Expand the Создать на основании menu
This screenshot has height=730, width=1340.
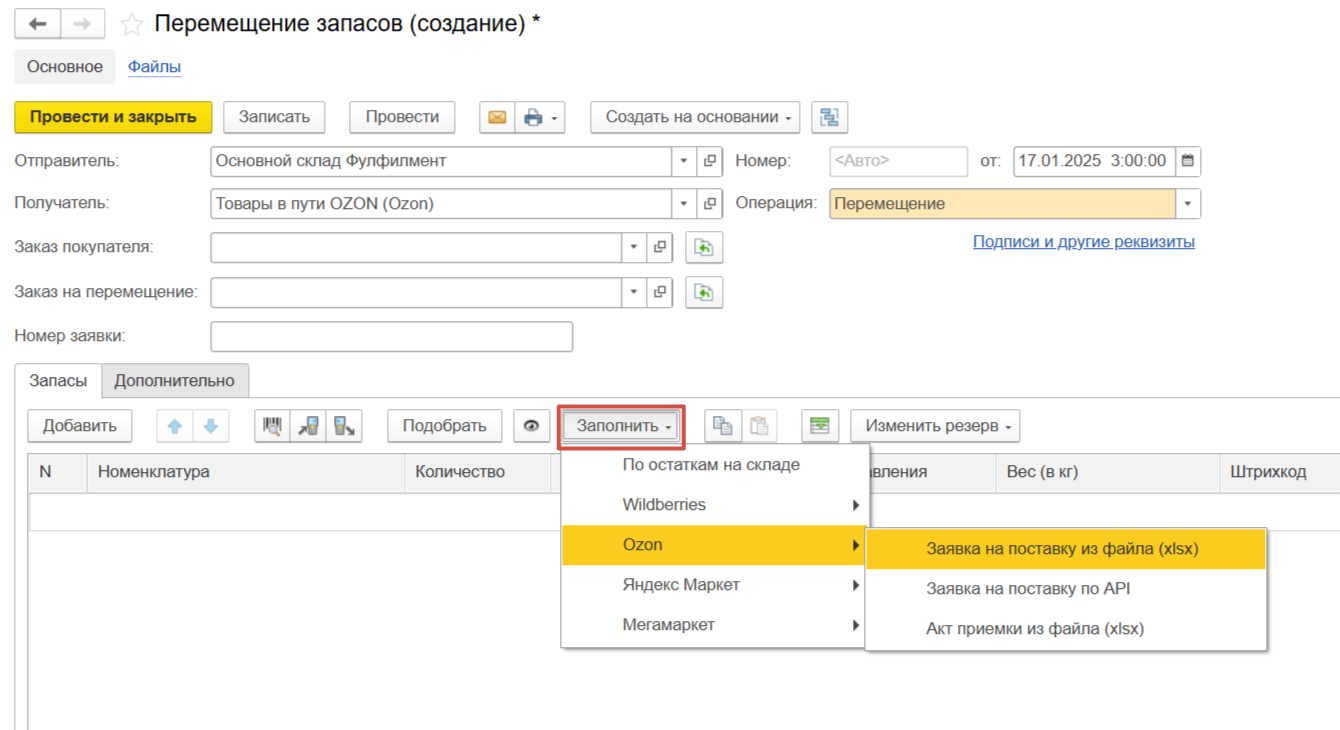(699, 118)
